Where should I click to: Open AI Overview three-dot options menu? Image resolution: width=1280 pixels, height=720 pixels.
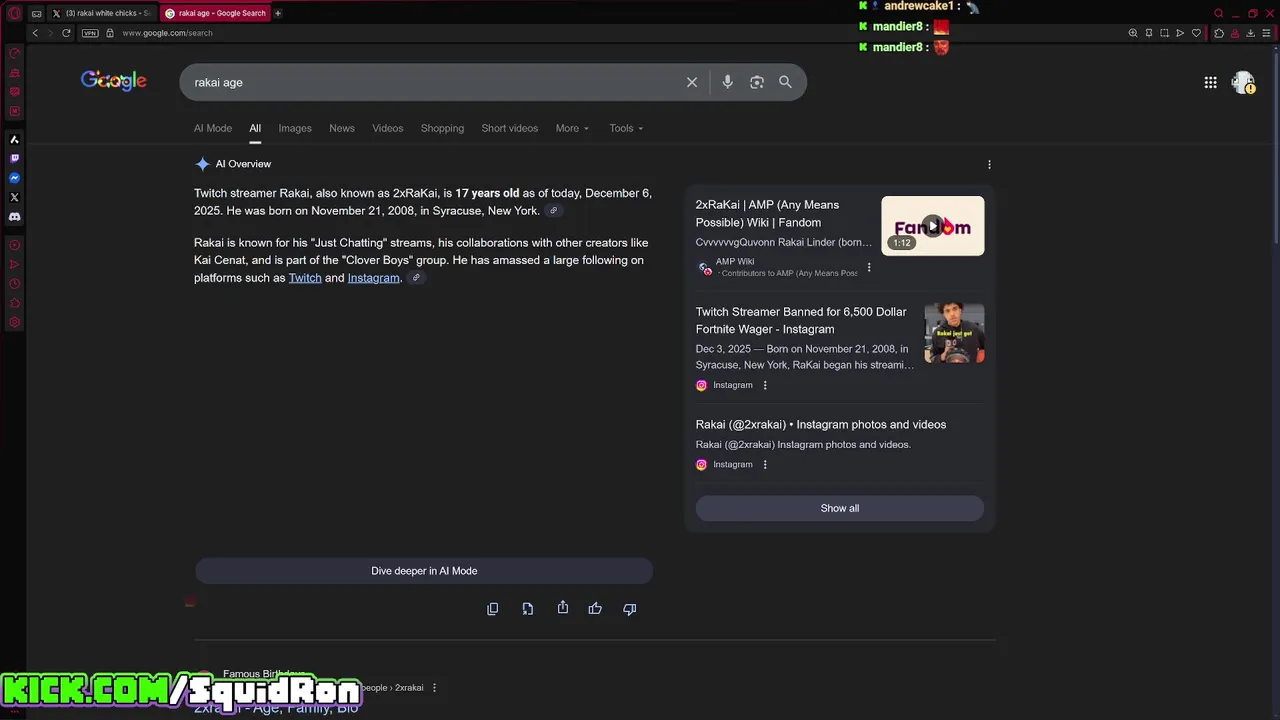coord(989,165)
